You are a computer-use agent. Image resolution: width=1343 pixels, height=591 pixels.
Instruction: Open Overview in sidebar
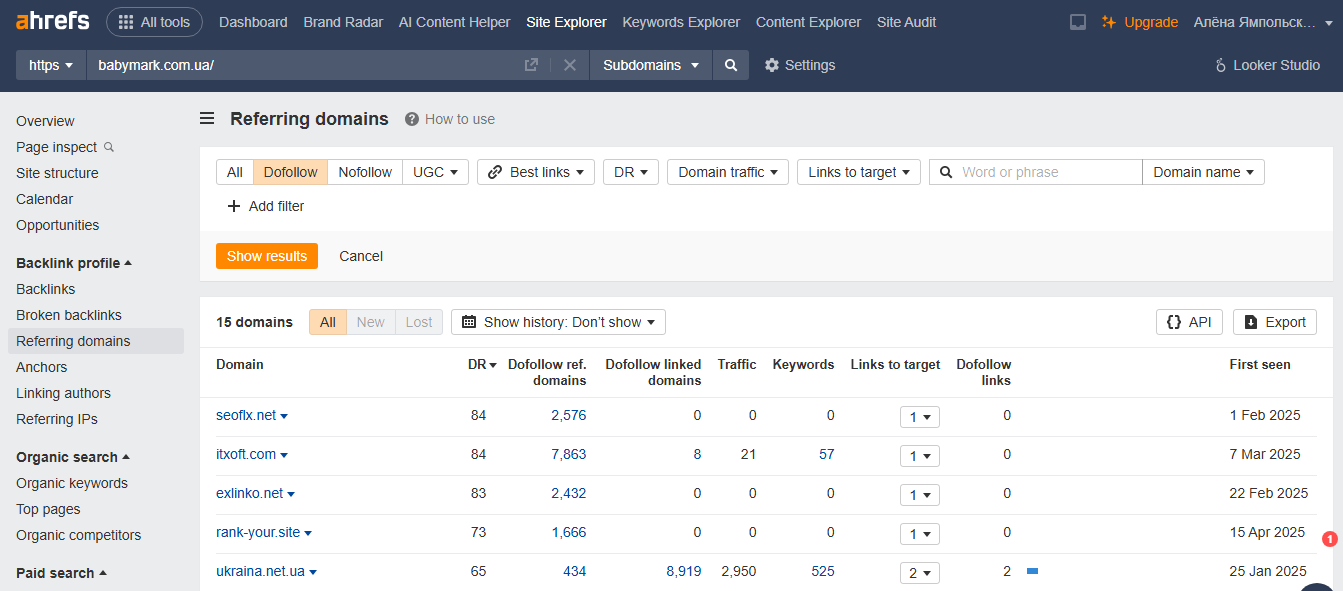[45, 121]
